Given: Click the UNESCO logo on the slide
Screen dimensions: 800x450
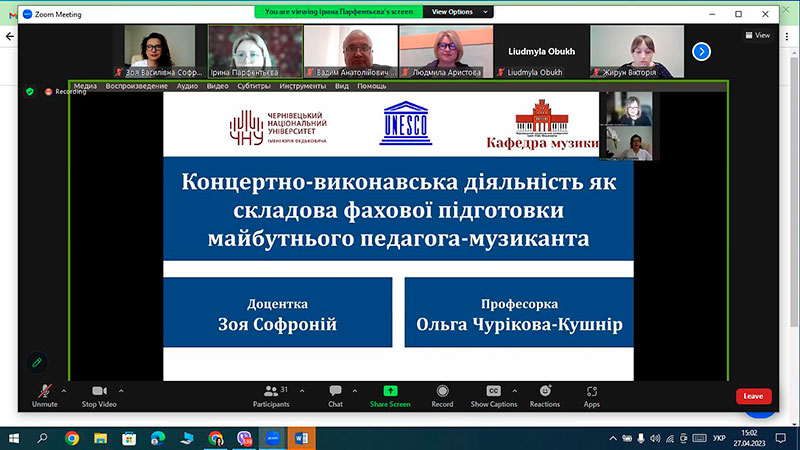Looking at the screenshot, I should pyautogui.click(x=406, y=123).
